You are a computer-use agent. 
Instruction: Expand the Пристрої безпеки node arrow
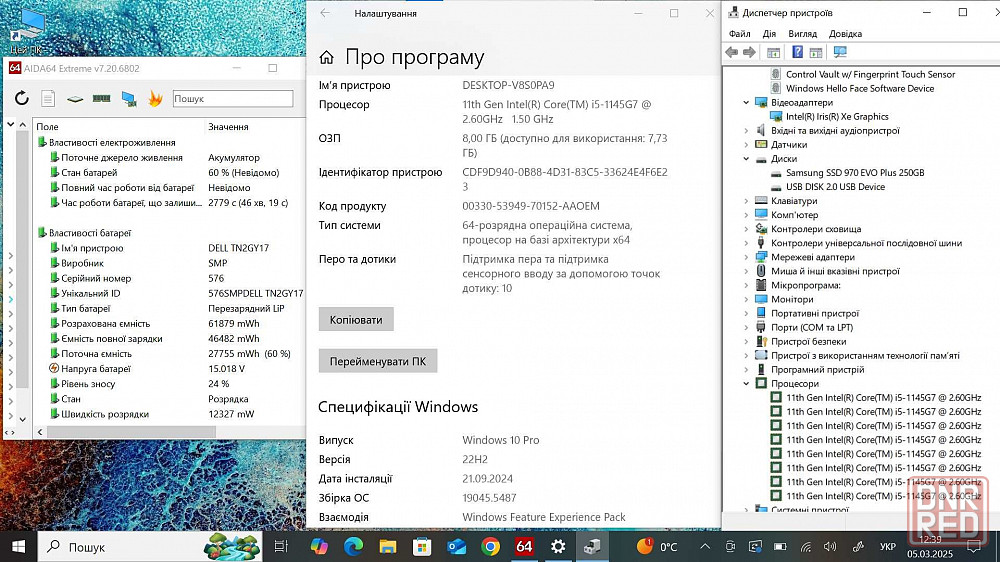click(x=746, y=341)
